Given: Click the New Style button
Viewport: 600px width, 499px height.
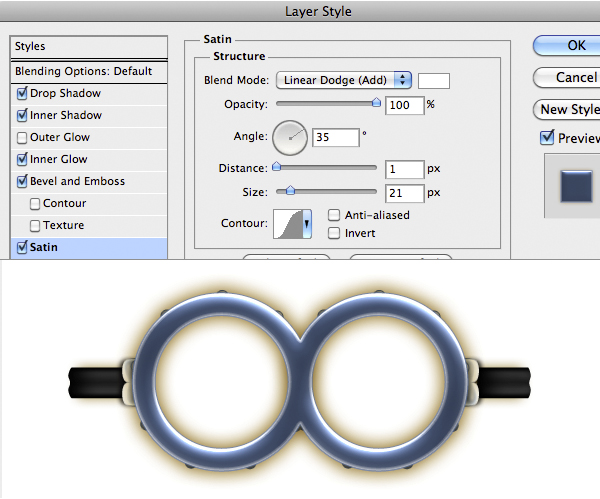Looking at the screenshot, I should 568,109.
